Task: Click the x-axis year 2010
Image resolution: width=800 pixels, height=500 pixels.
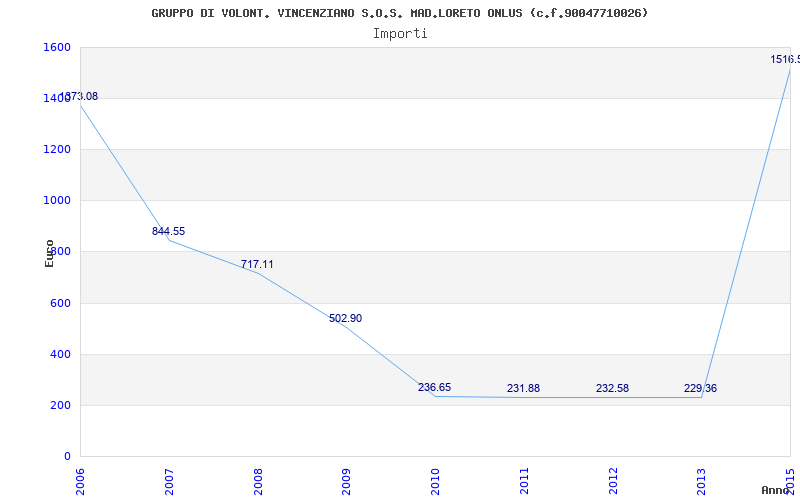Action: [435, 482]
